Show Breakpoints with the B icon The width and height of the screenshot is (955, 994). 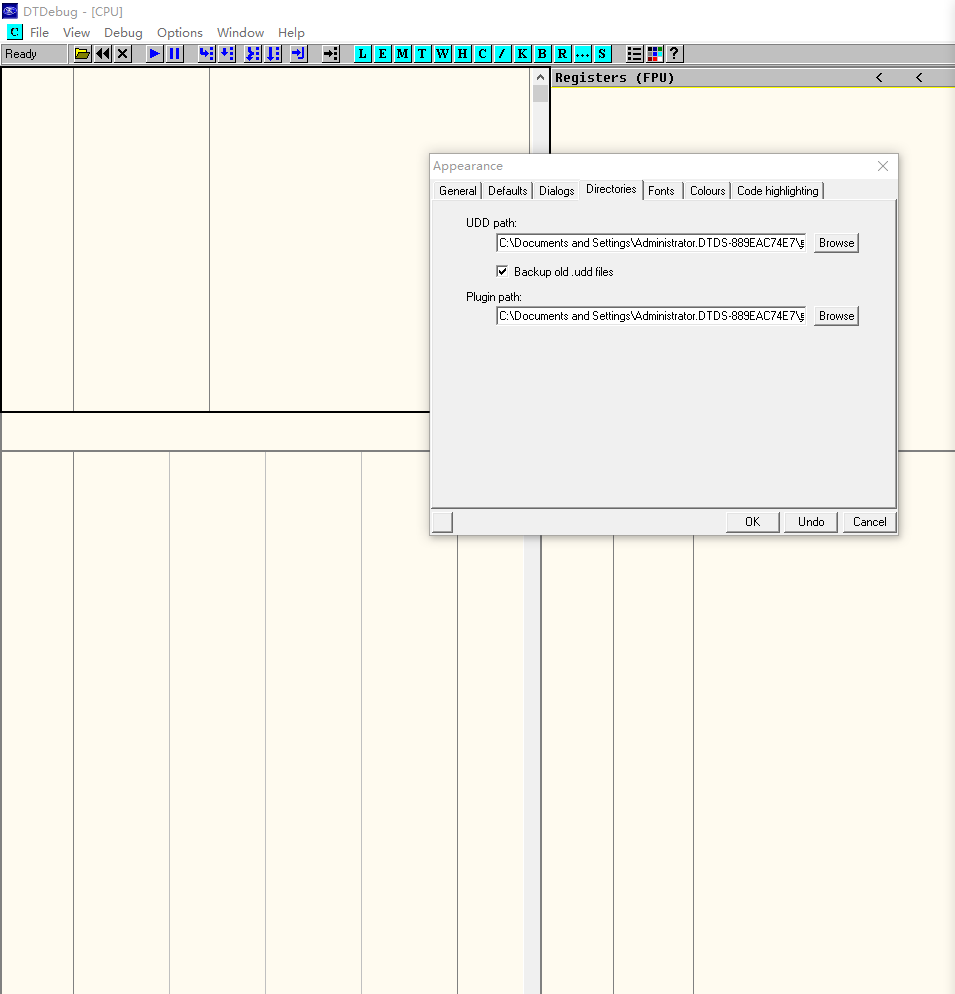click(542, 54)
